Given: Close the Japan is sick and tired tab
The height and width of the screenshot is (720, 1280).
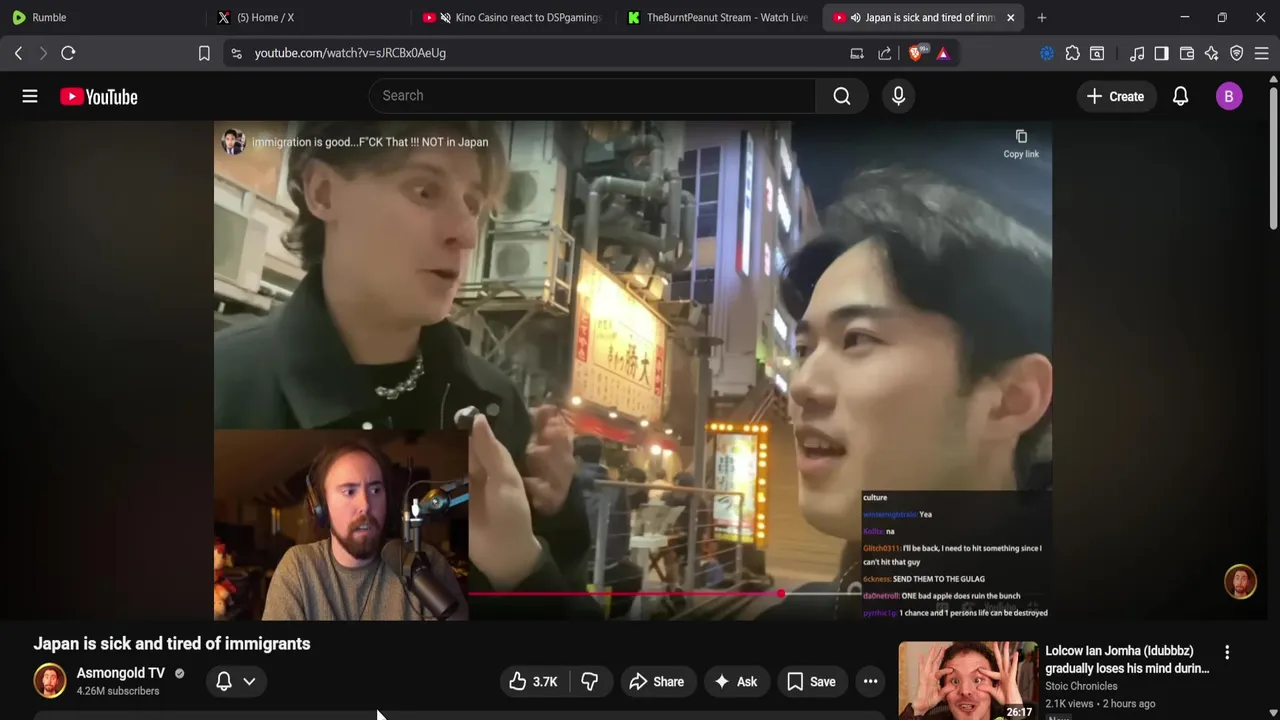Looking at the screenshot, I should pos(1010,17).
